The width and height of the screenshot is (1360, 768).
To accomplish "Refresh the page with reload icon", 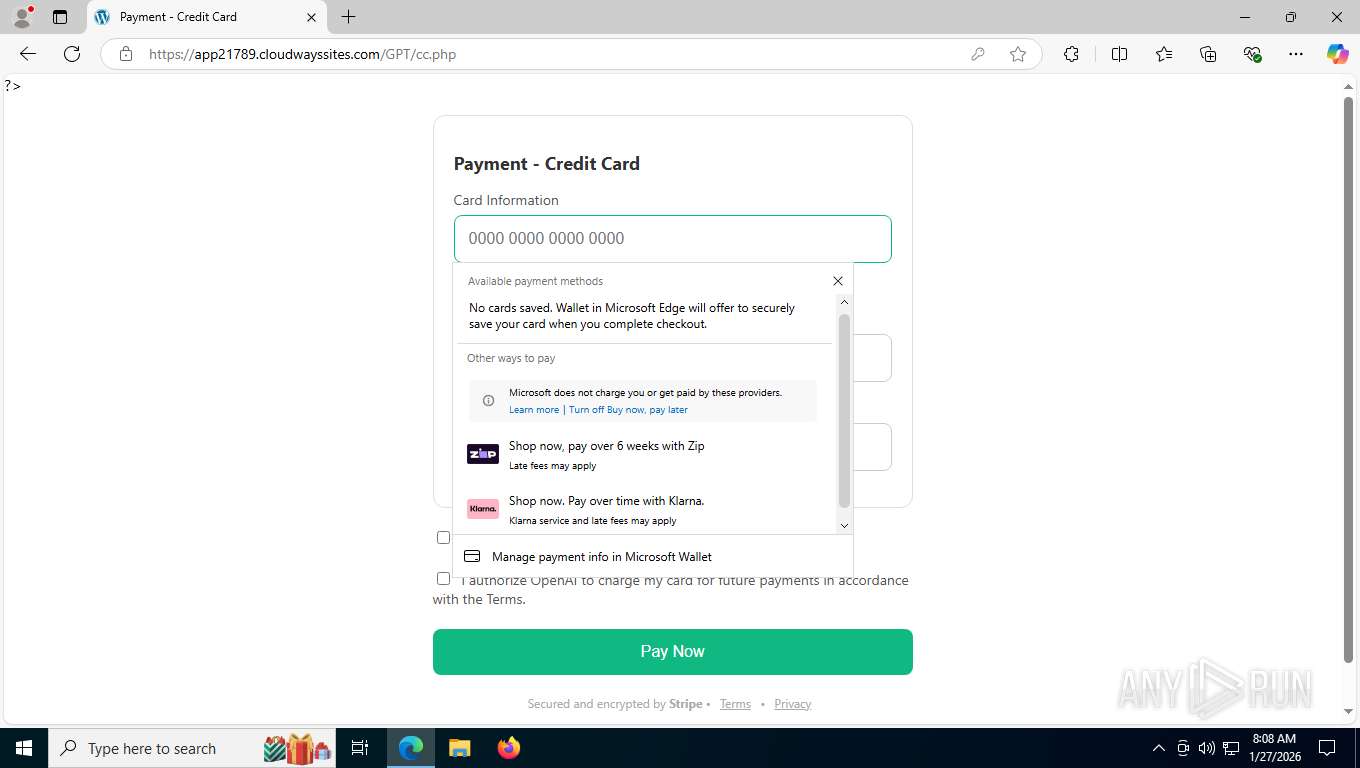I will [x=72, y=54].
